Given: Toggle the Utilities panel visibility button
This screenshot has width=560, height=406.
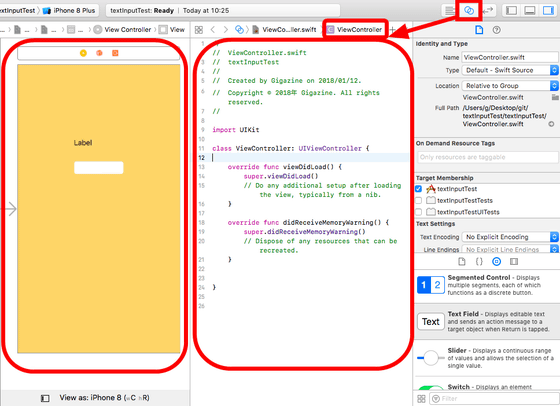Looking at the screenshot, I should click(x=548, y=10).
